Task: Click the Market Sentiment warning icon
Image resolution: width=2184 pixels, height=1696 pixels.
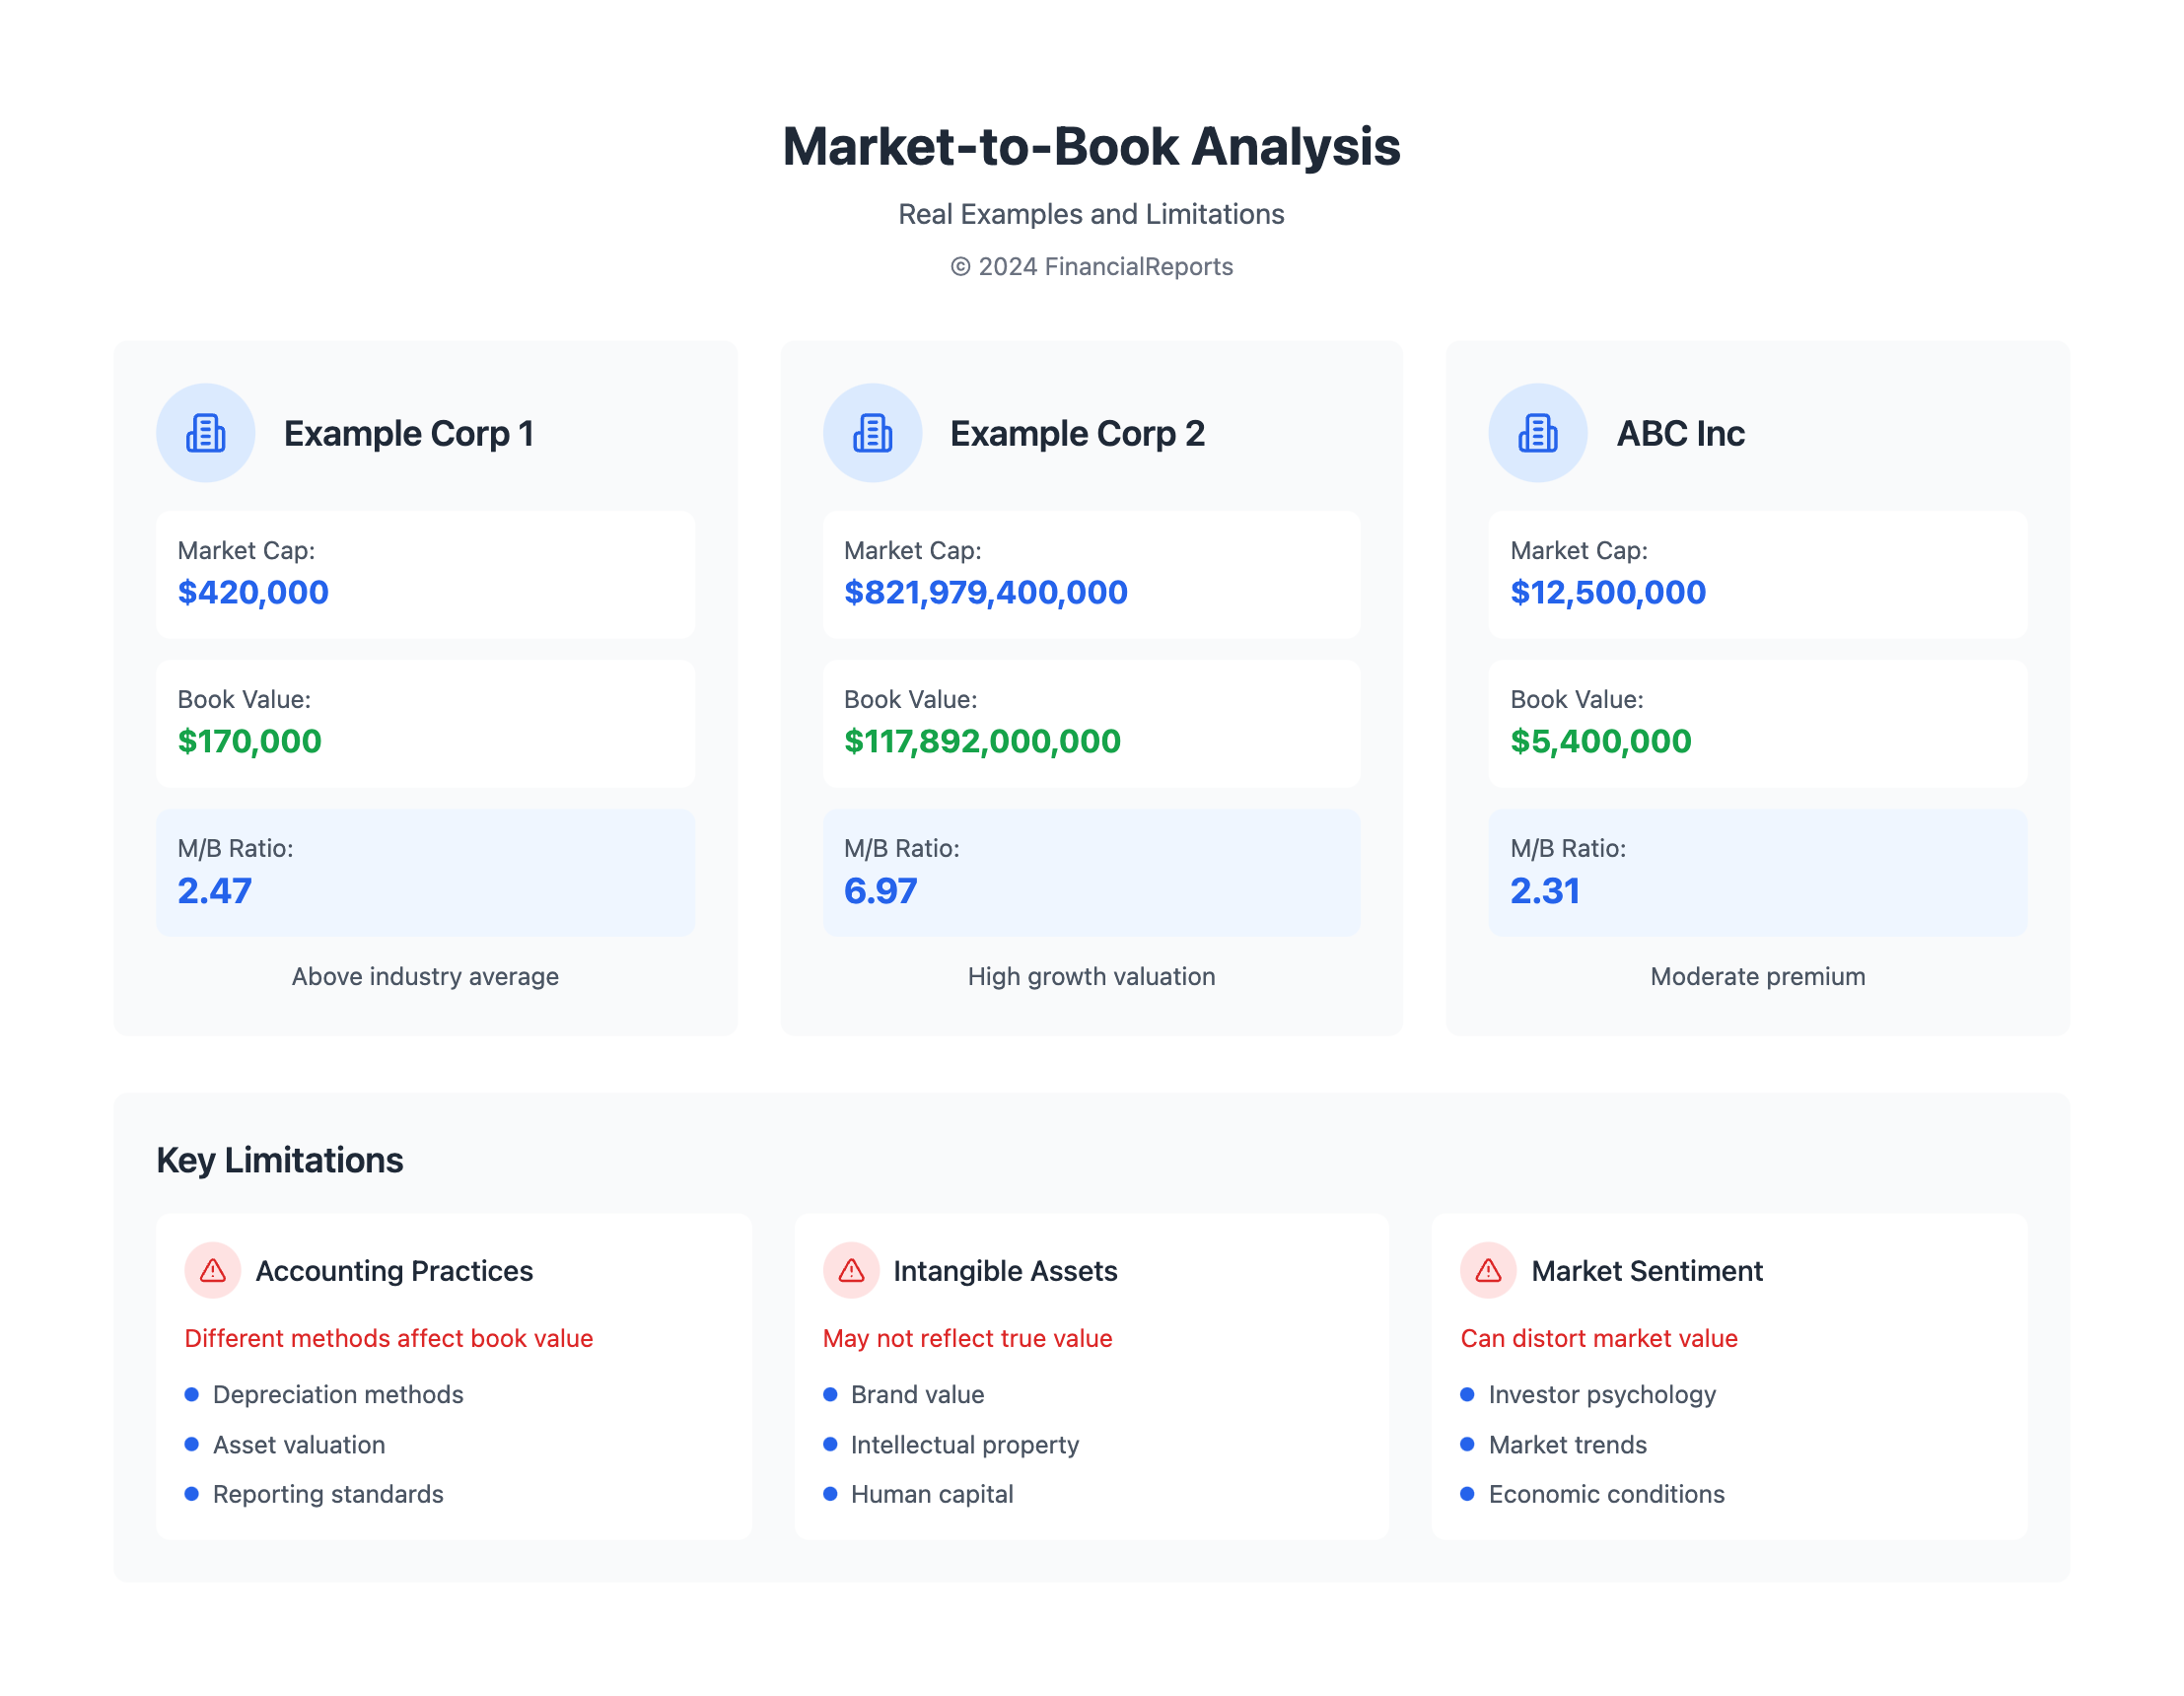Action: (1488, 1271)
